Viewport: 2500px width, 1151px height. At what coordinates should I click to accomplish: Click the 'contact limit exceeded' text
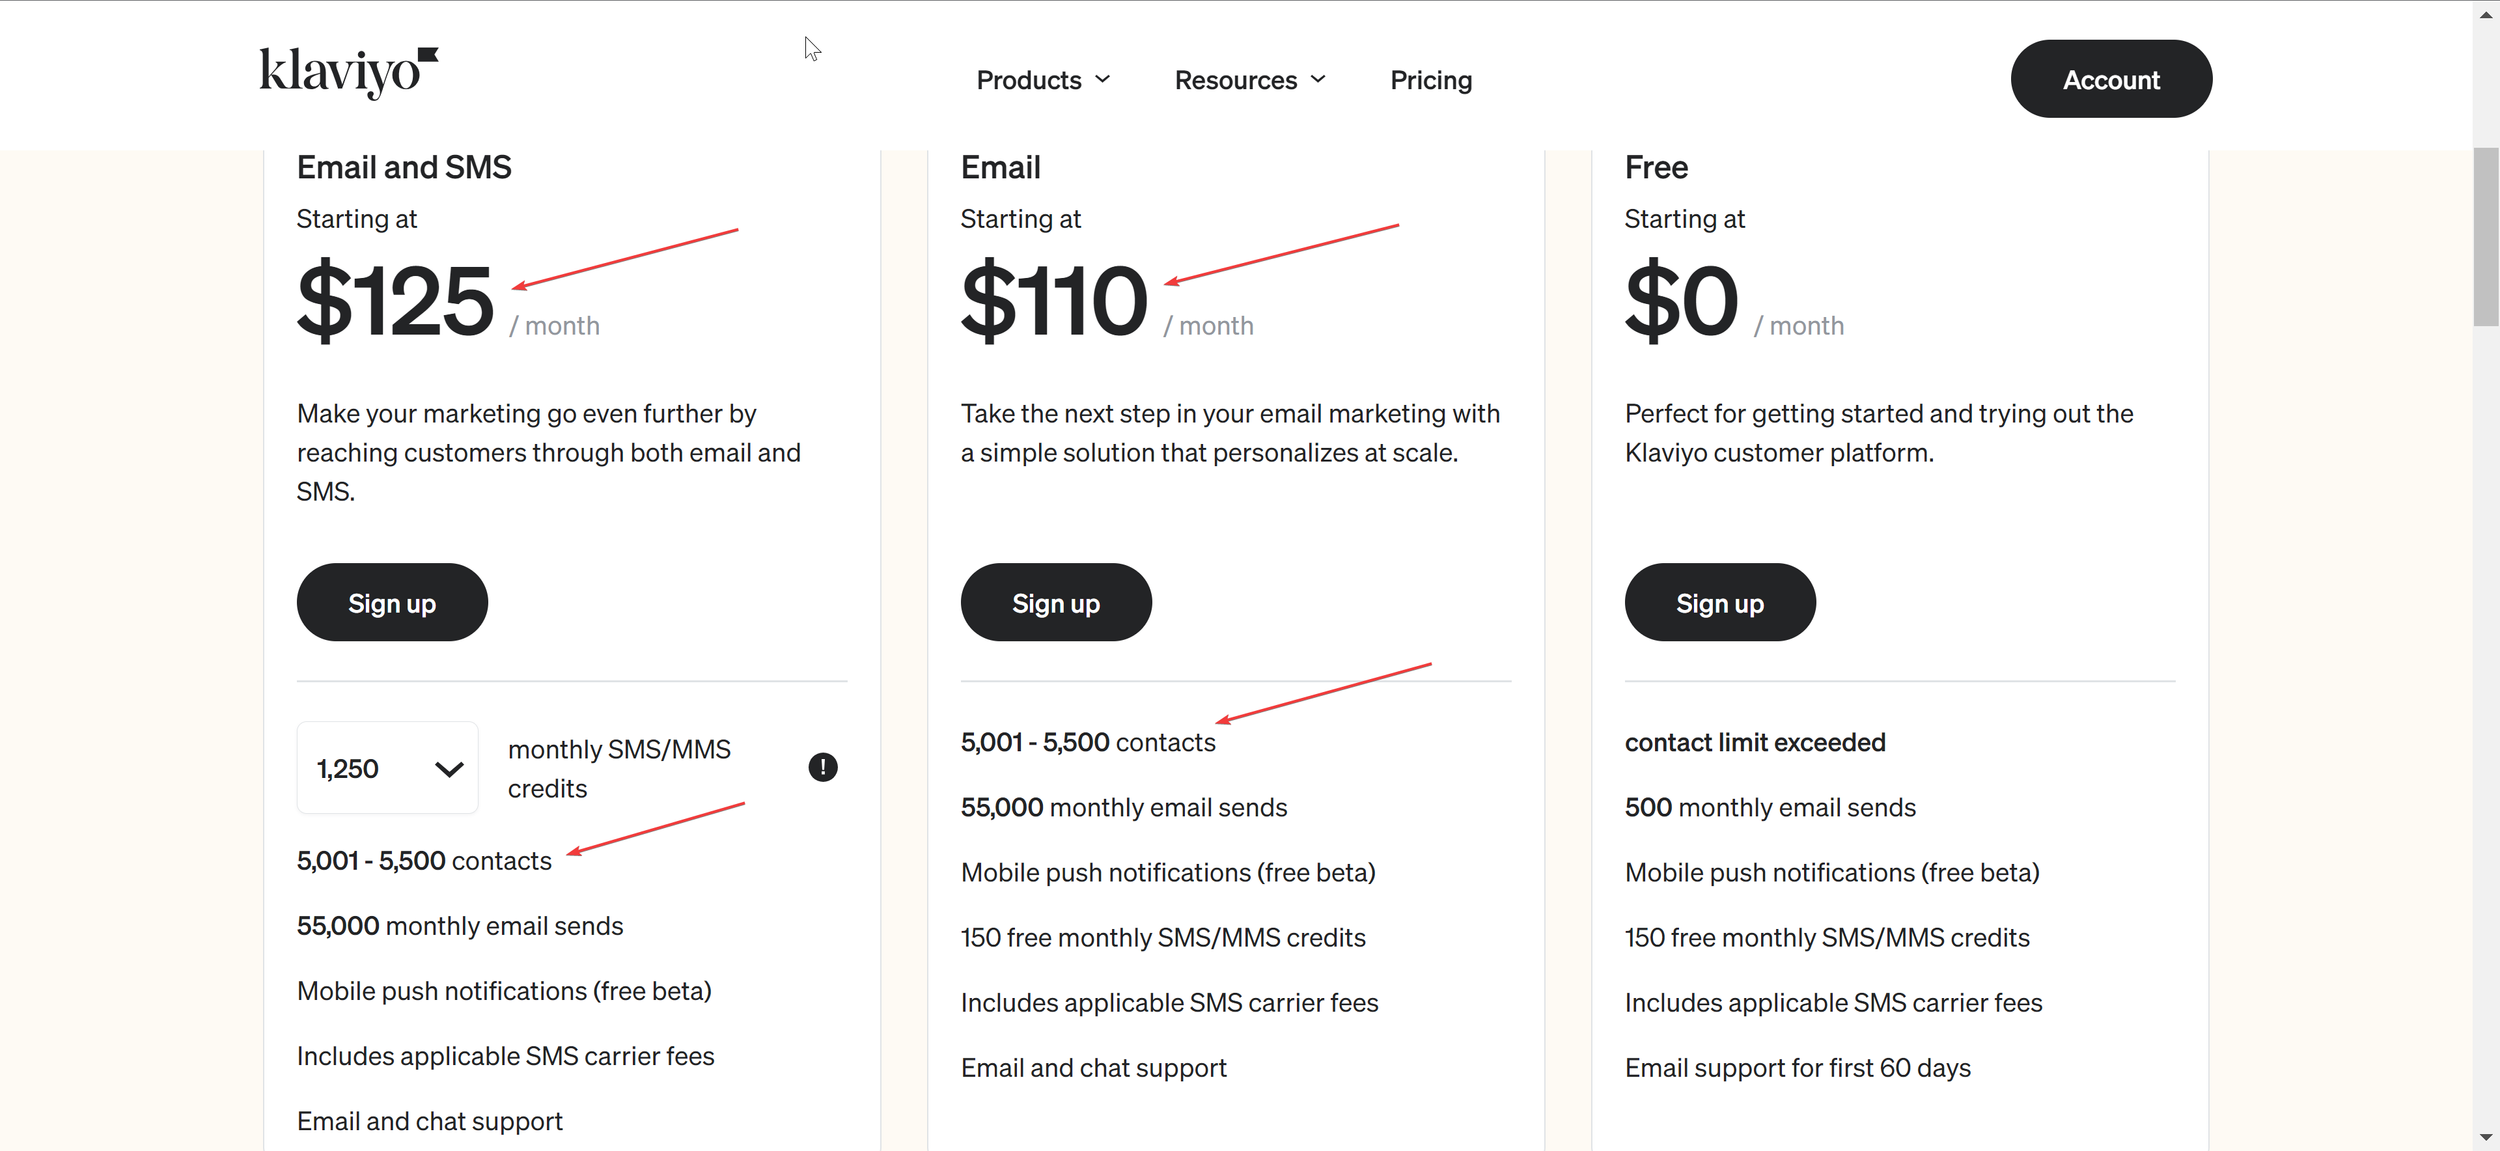pos(1755,743)
